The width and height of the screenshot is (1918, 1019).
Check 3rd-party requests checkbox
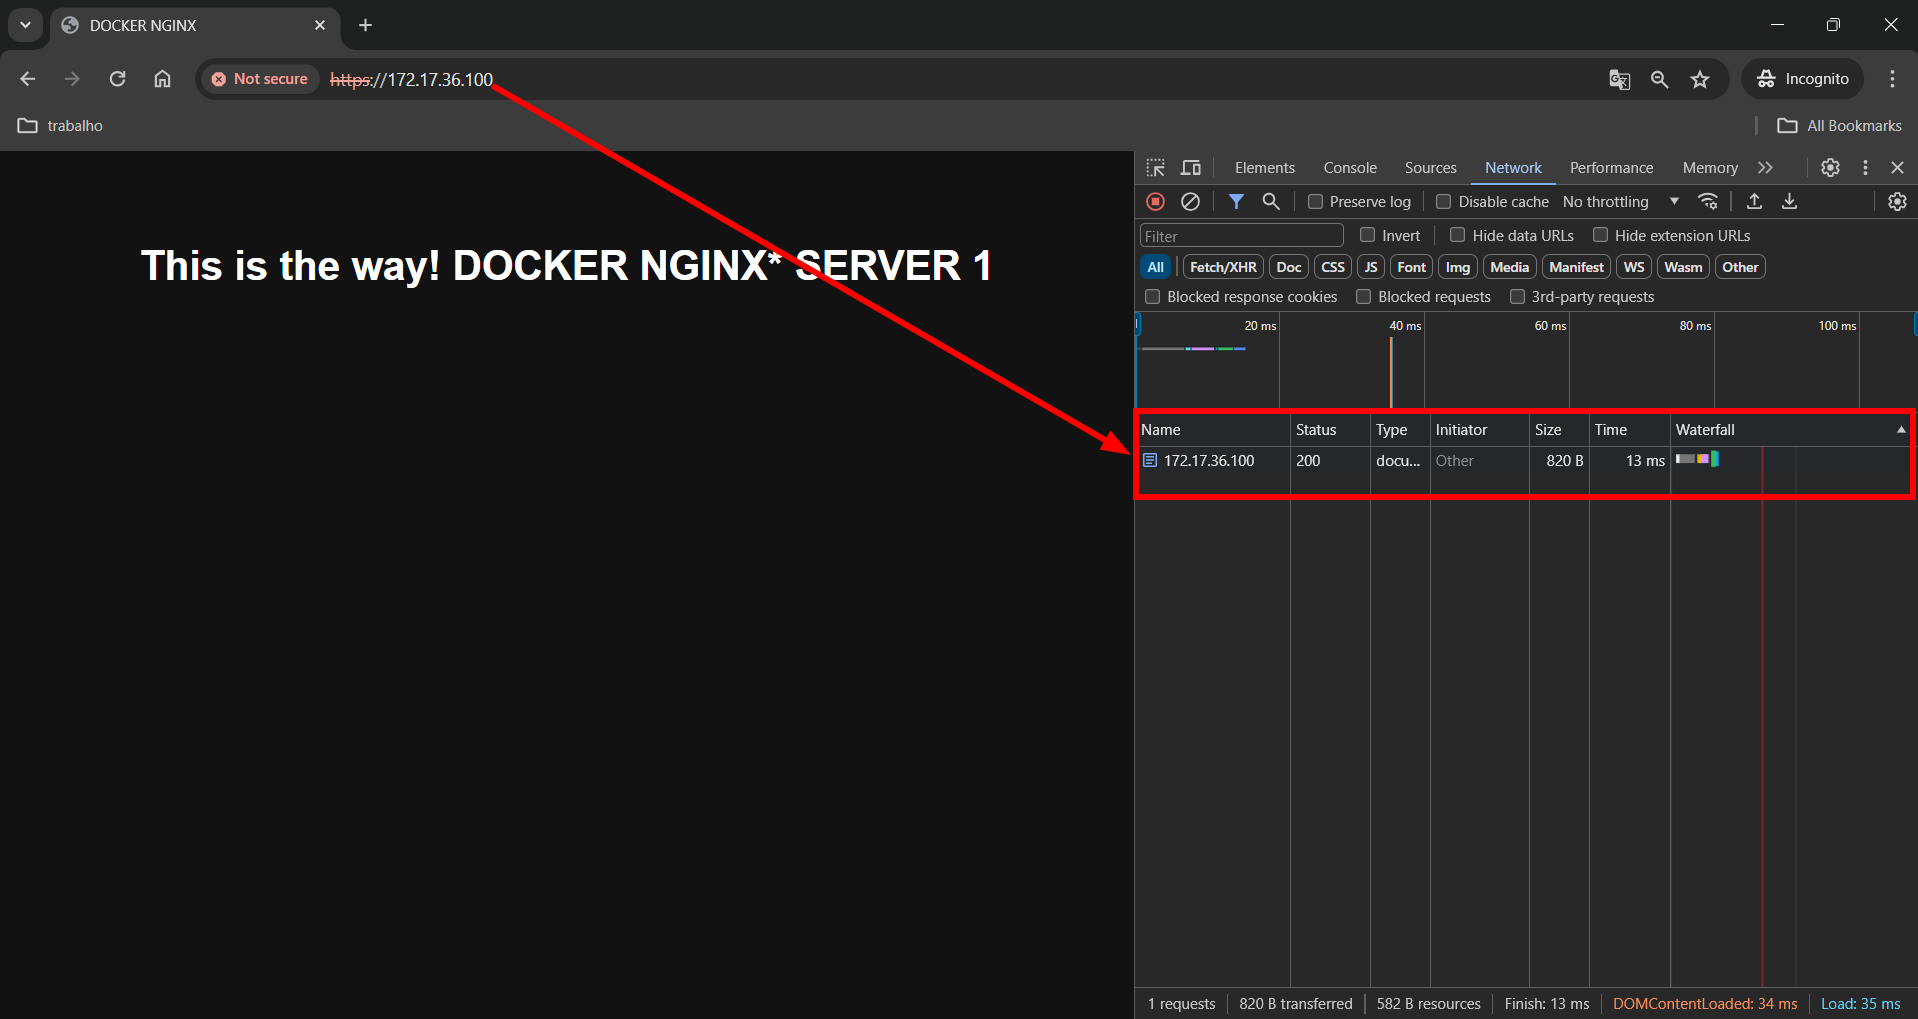coord(1517,297)
